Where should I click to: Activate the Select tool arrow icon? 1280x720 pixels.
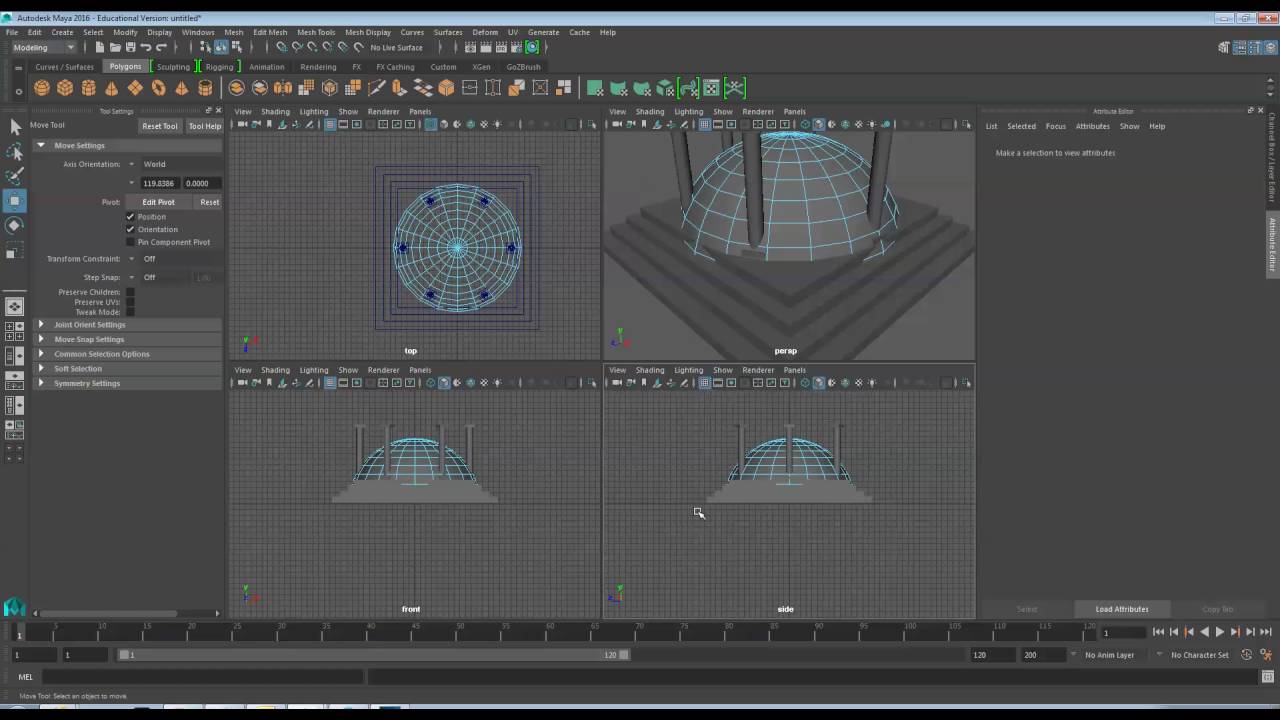[x=14, y=126]
